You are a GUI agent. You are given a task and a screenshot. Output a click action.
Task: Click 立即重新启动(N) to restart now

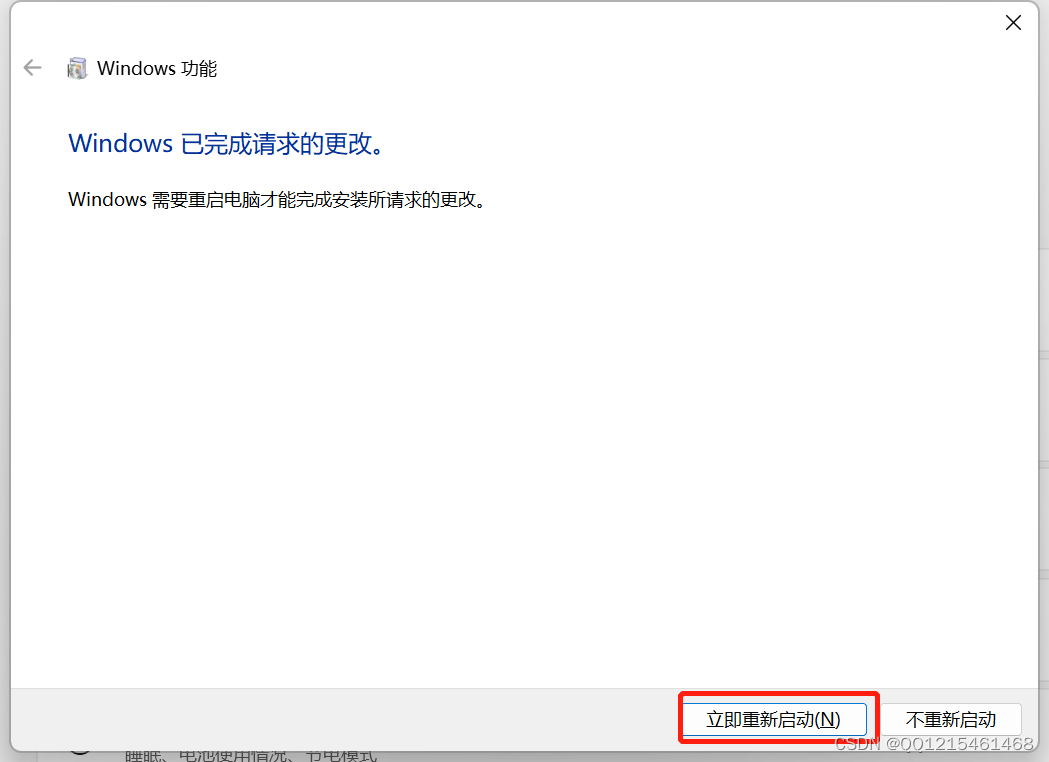pyautogui.click(x=773, y=719)
